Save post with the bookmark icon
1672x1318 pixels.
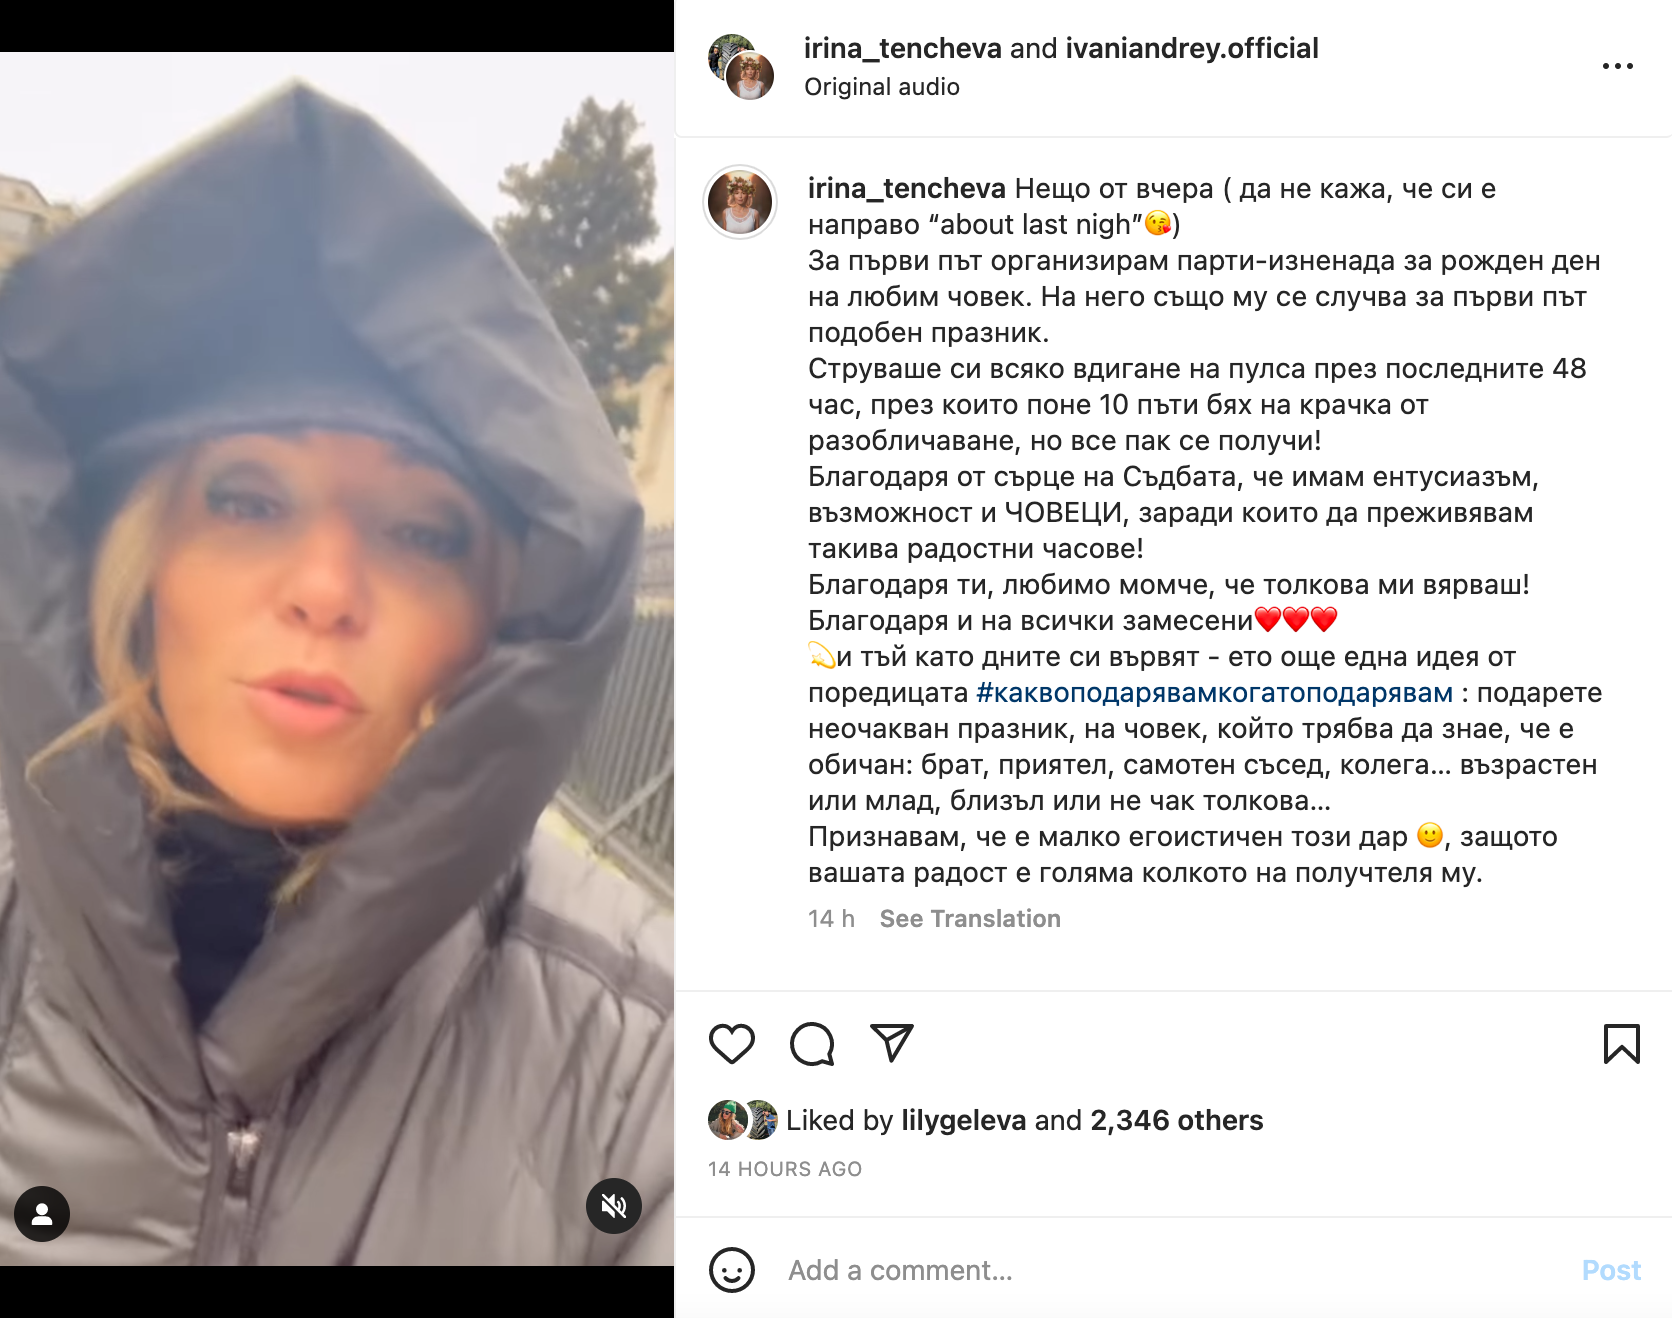click(x=1621, y=1044)
